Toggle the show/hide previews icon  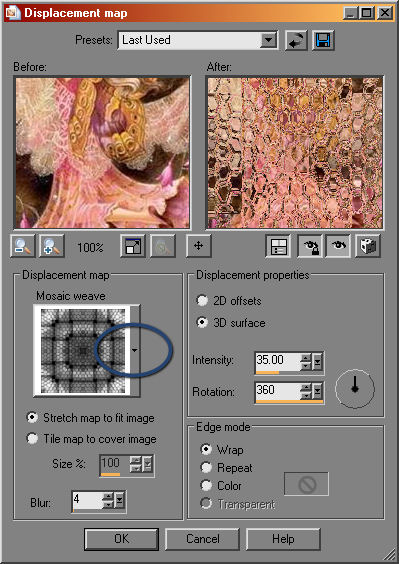(278, 246)
